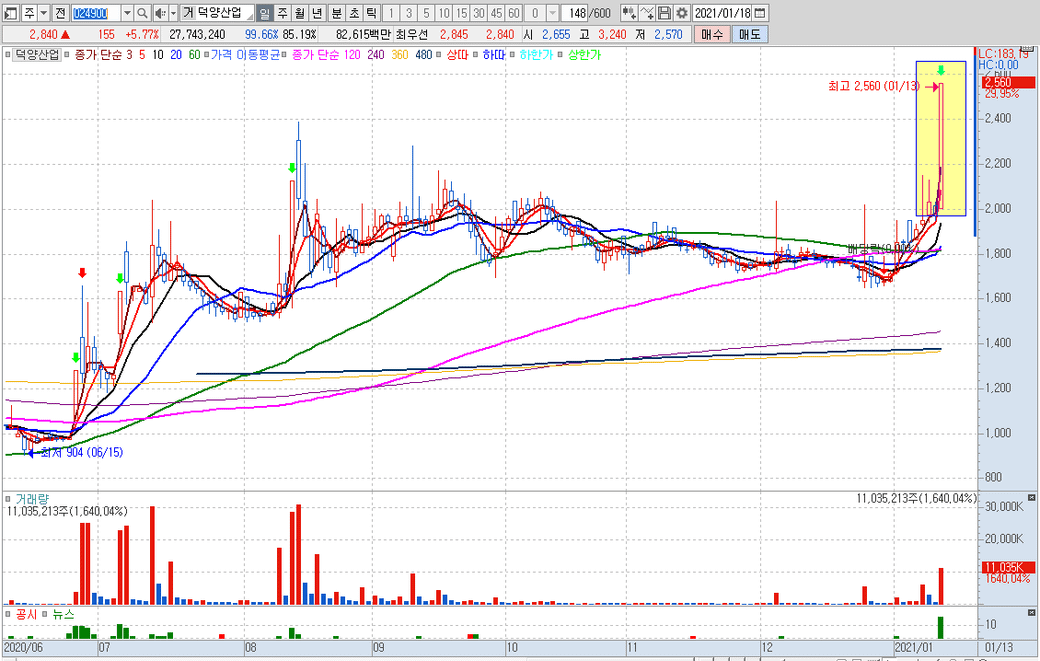The width and height of the screenshot is (1040, 661).
Task: Click the stock code field 024900
Action: (94, 13)
